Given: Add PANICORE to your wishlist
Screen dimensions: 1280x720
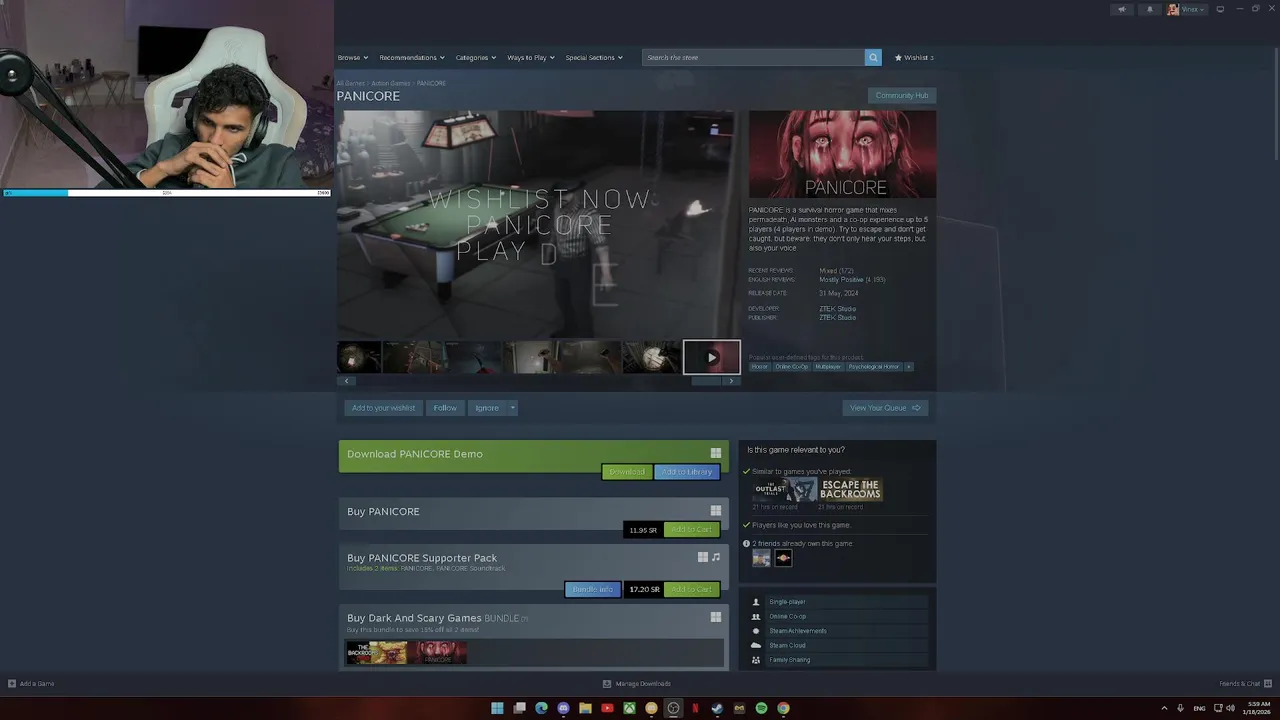Looking at the screenshot, I should pyautogui.click(x=383, y=408).
